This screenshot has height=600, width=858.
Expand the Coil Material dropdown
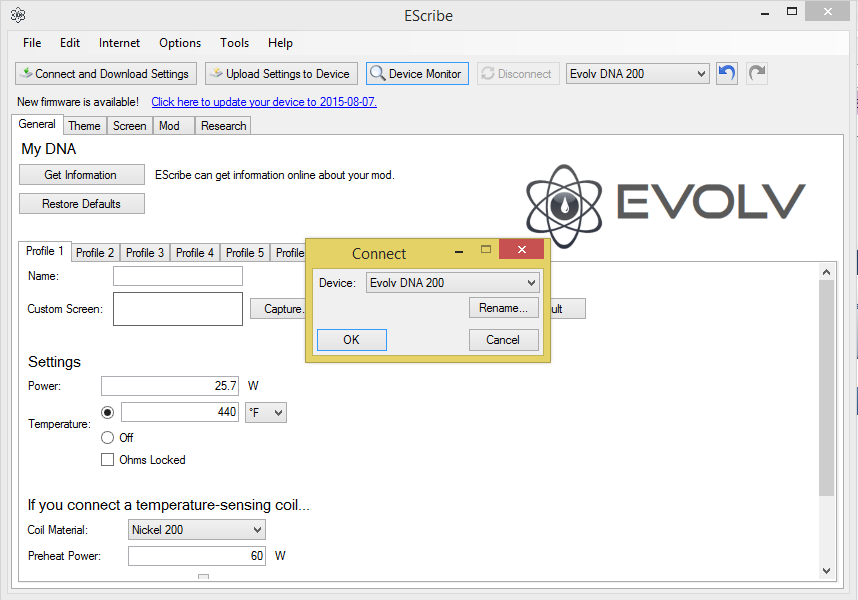(197, 530)
